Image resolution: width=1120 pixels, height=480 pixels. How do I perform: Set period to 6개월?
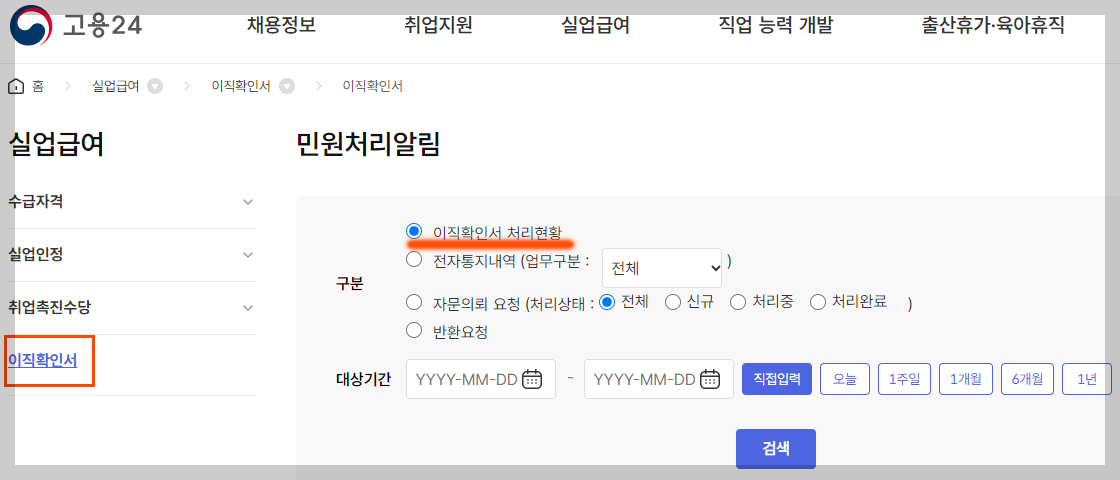point(1027,379)
